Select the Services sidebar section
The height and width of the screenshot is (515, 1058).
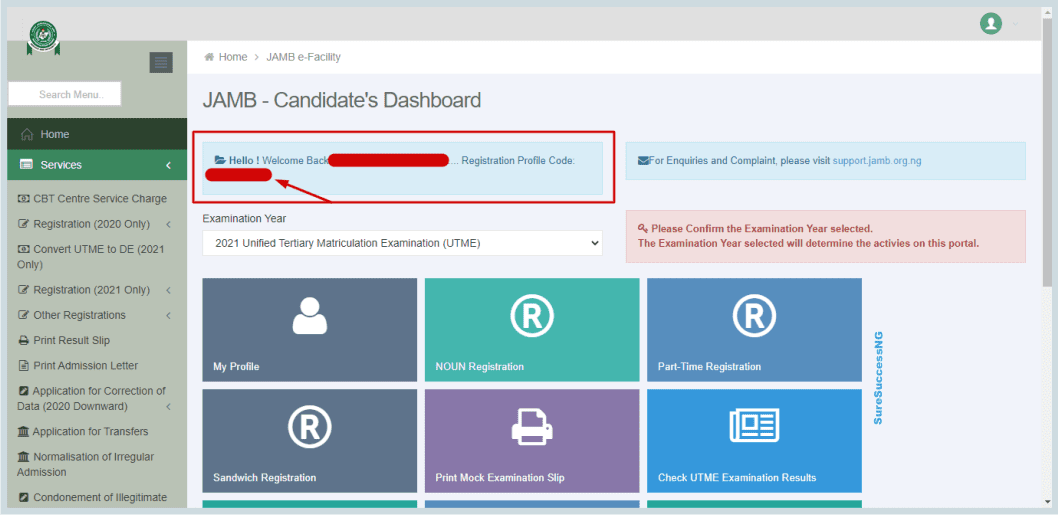[x=97, y=165]
